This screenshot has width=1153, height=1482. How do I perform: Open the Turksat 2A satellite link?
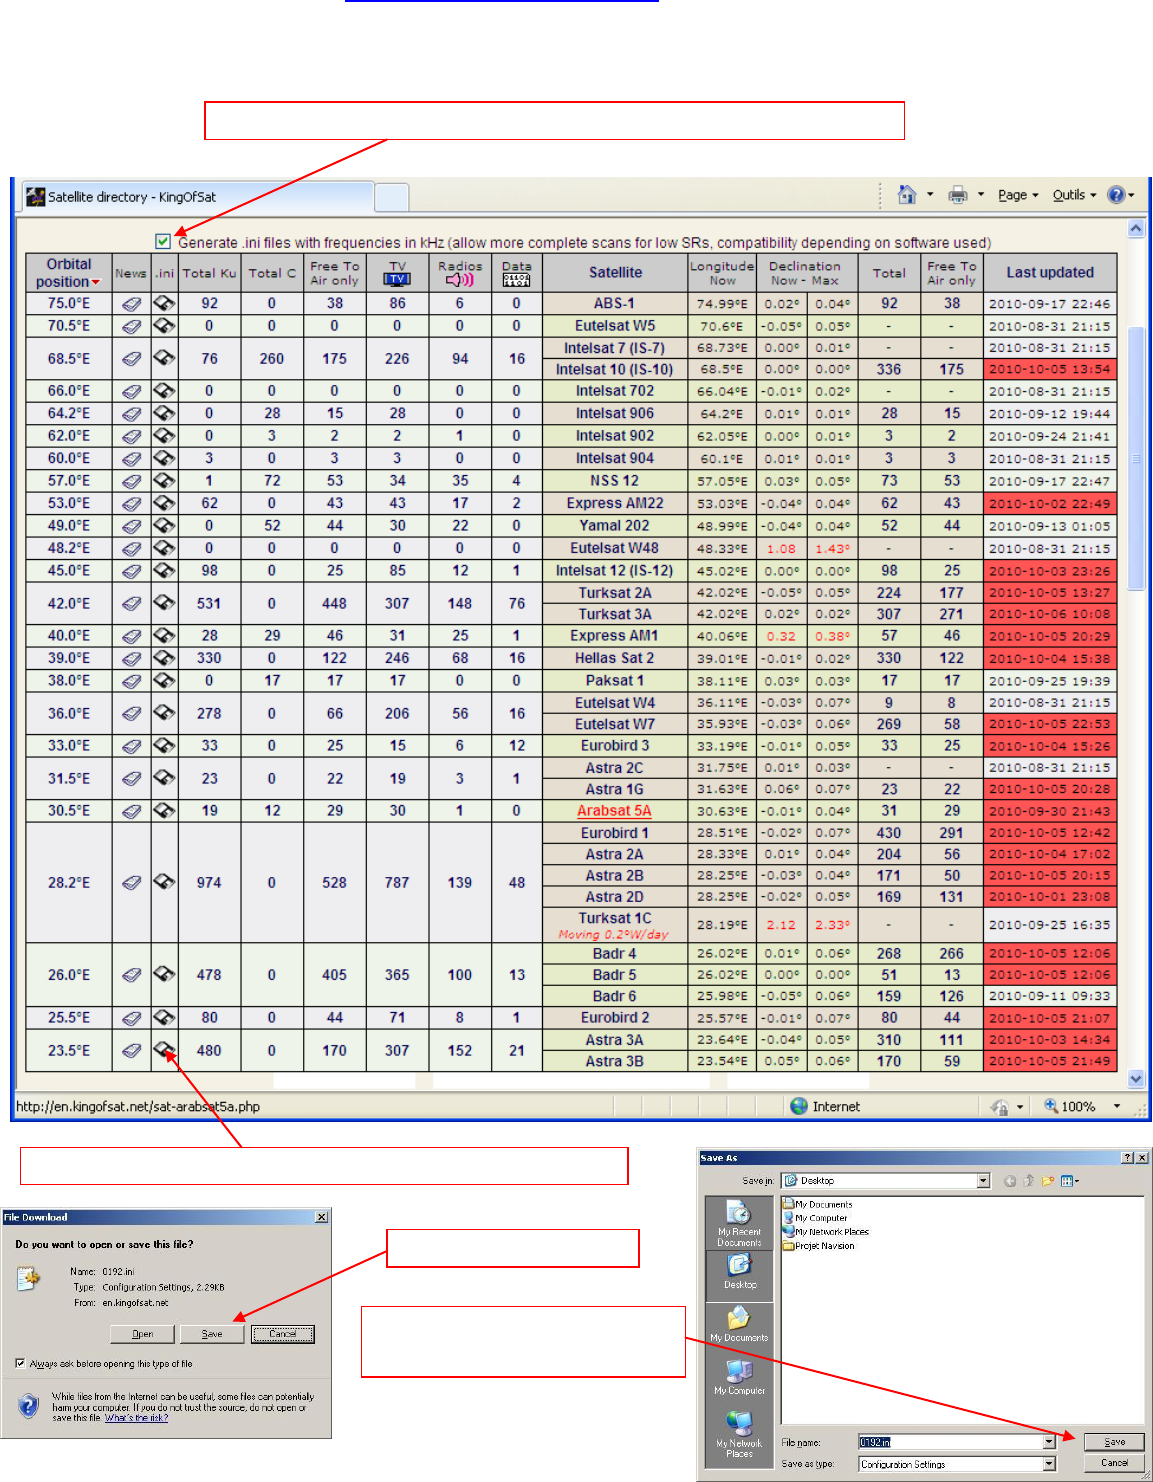click(614, 593)
